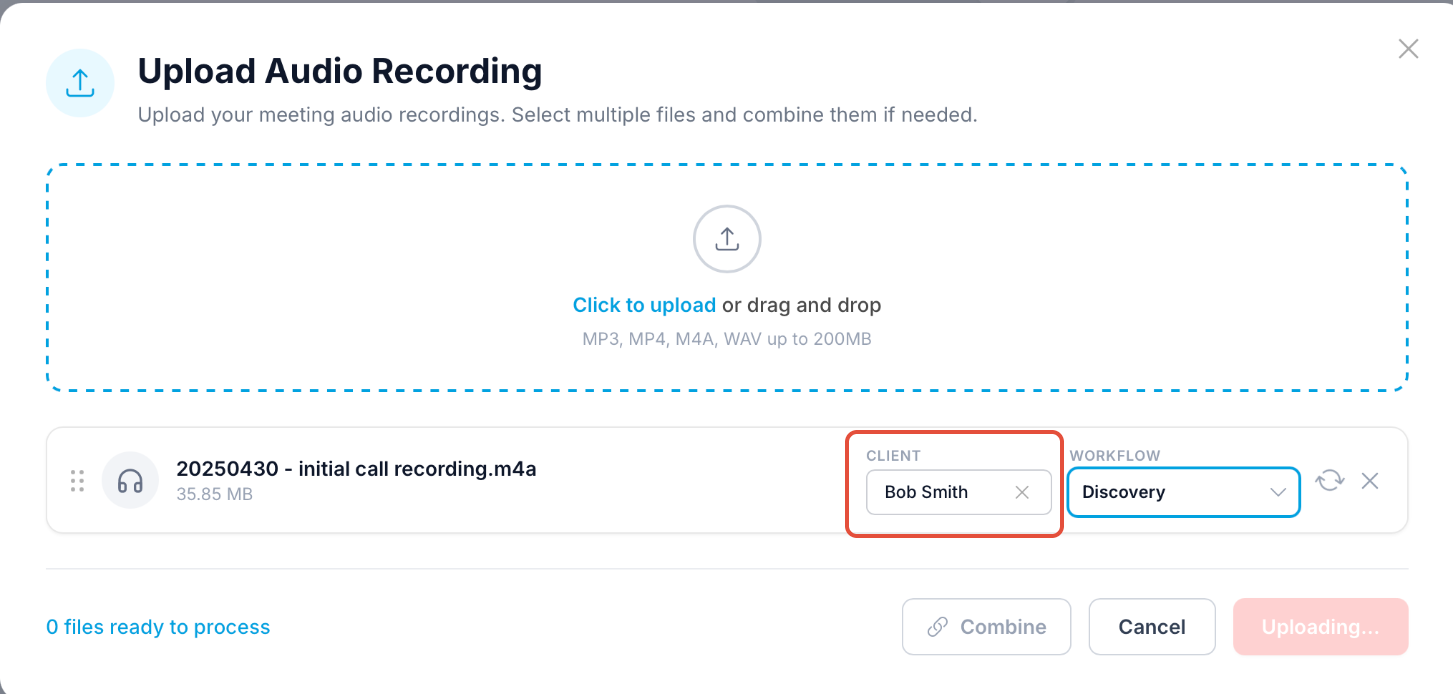Click "0 files ready to process" text

point(158,627)
